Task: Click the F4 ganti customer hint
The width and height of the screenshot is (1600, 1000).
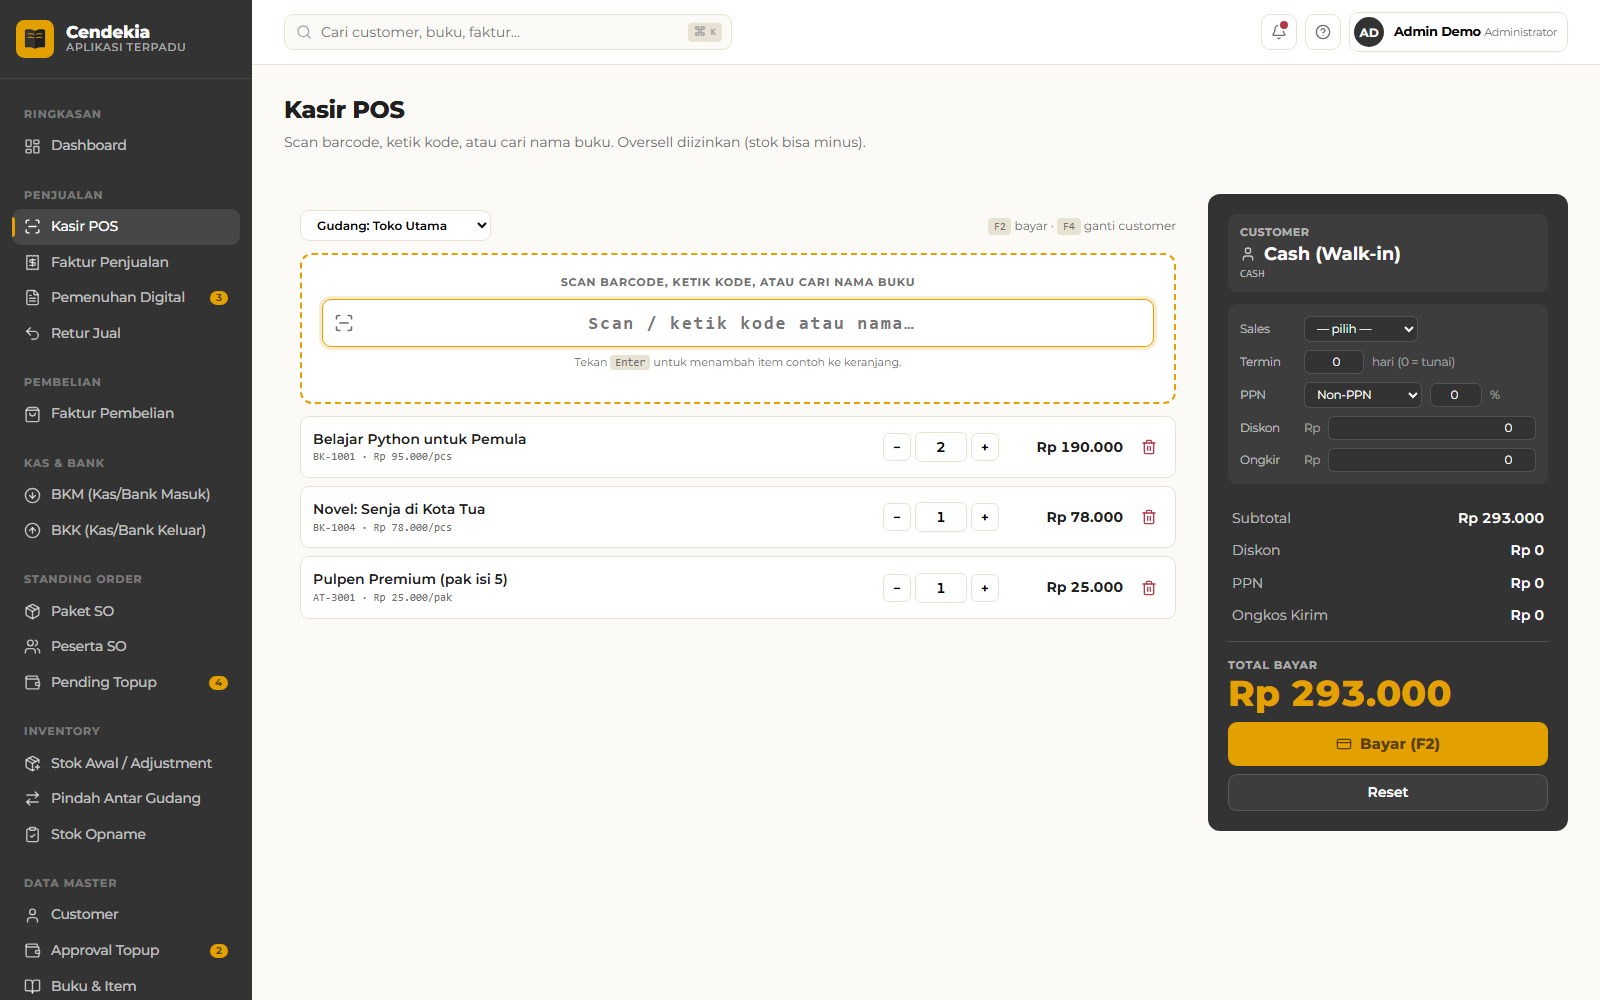Action: pos(1117,226)
